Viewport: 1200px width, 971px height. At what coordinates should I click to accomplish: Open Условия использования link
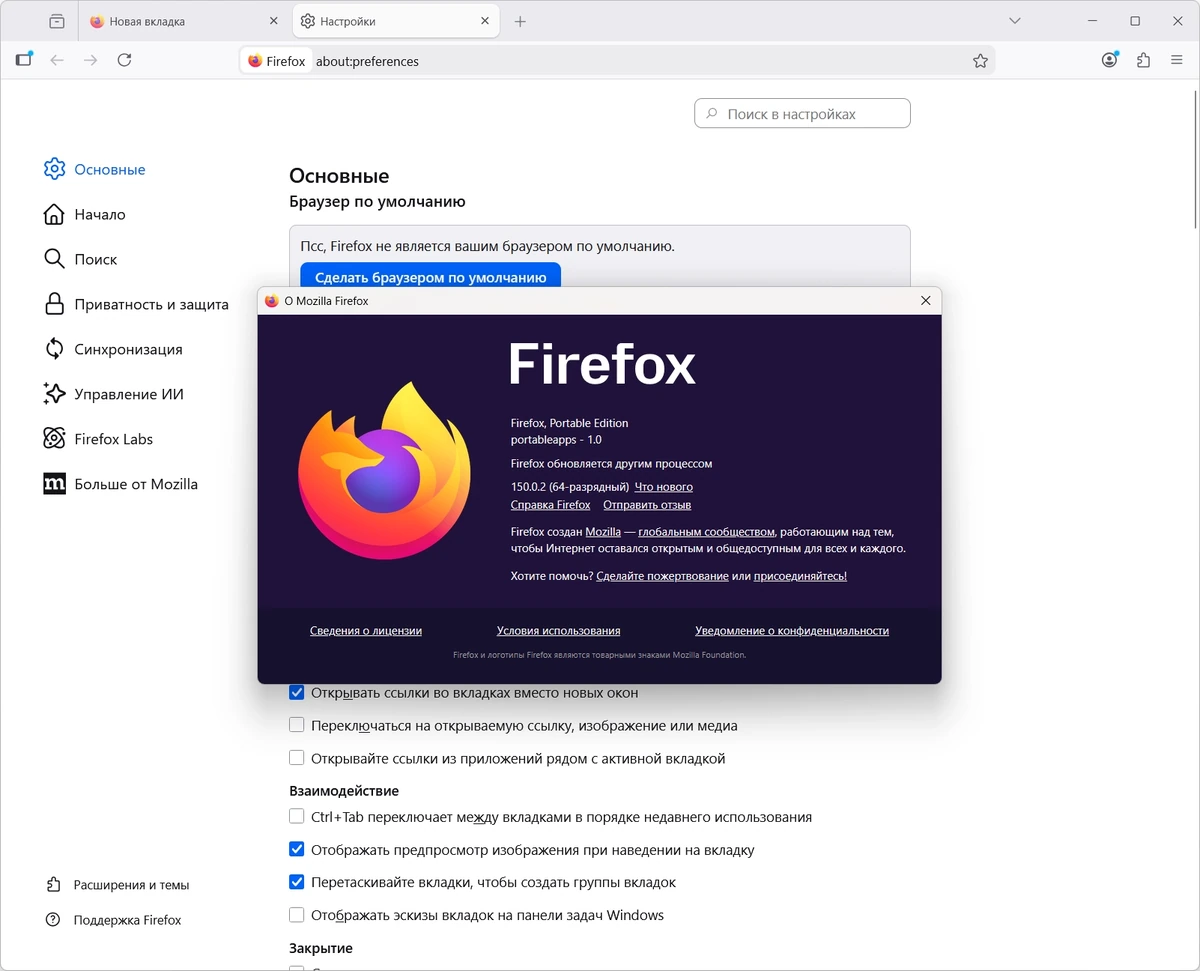[559, 631]
